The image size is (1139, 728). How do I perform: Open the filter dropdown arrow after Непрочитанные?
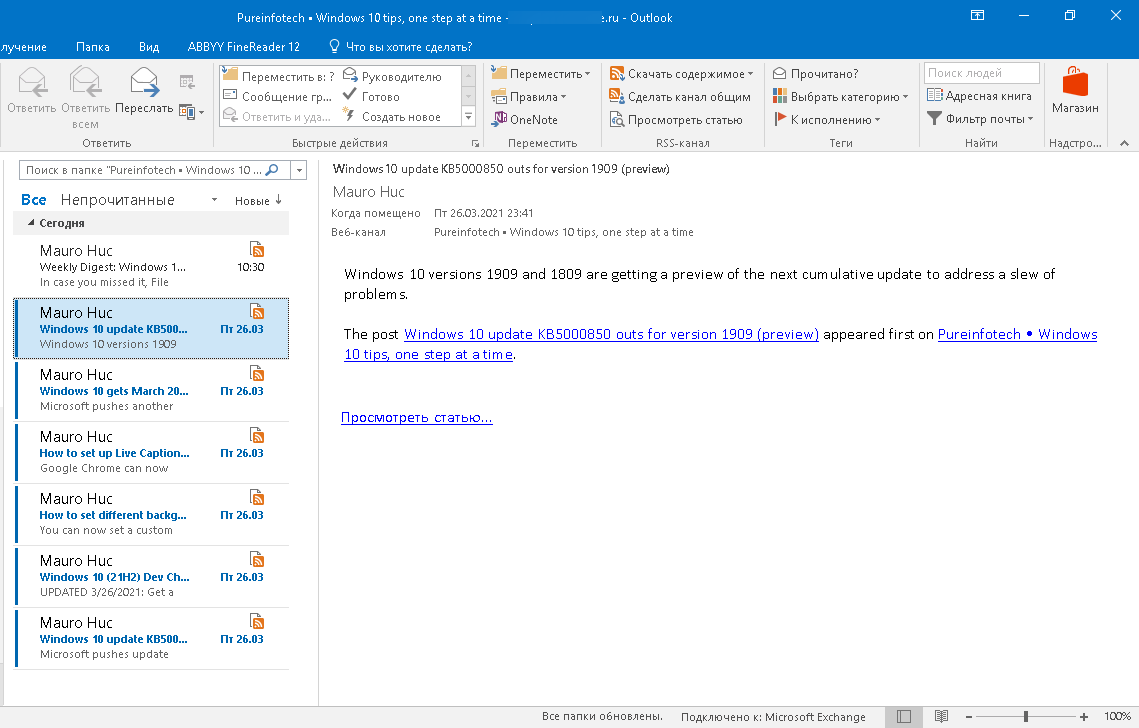coord(214,200)
